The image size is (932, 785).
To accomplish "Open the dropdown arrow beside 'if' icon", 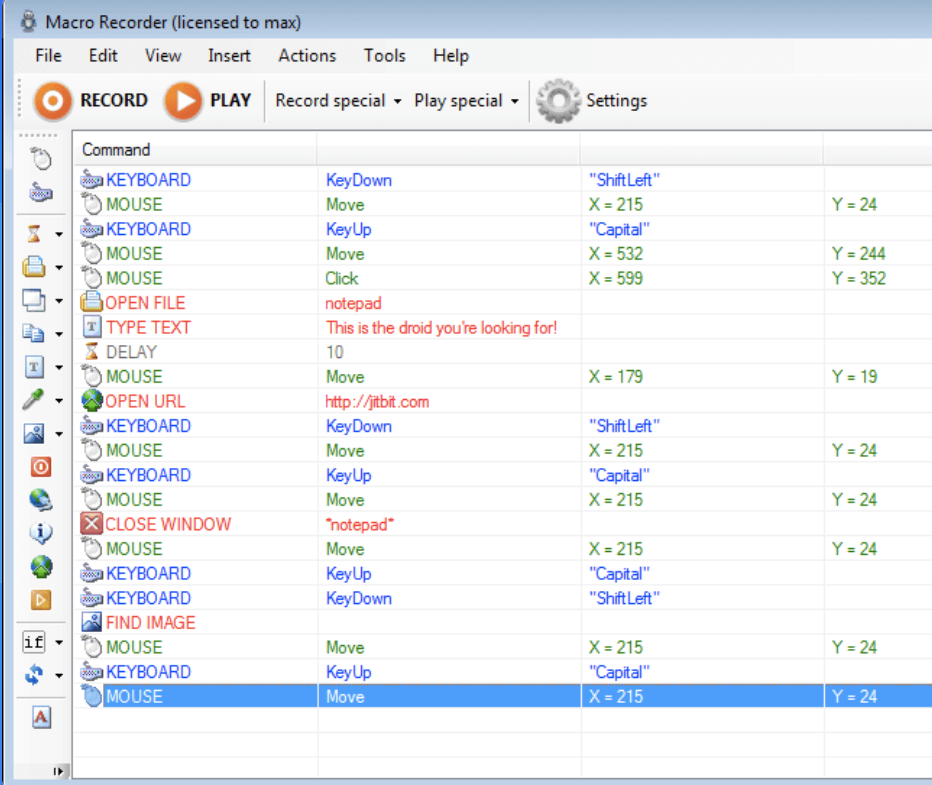I will (x=59, y=642).
